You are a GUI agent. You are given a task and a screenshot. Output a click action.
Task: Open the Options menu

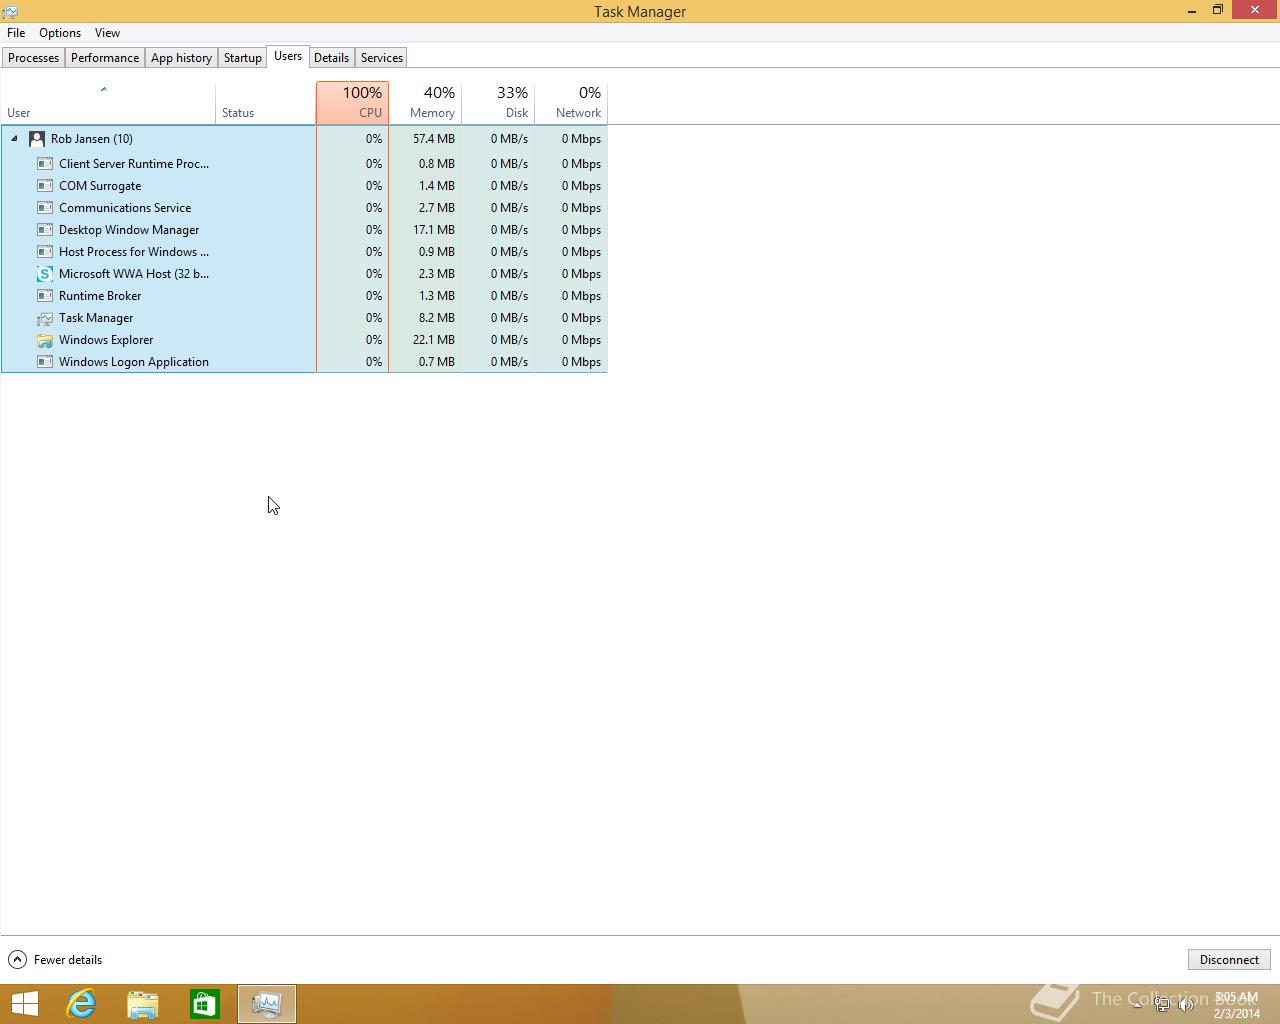pos(60,33)
